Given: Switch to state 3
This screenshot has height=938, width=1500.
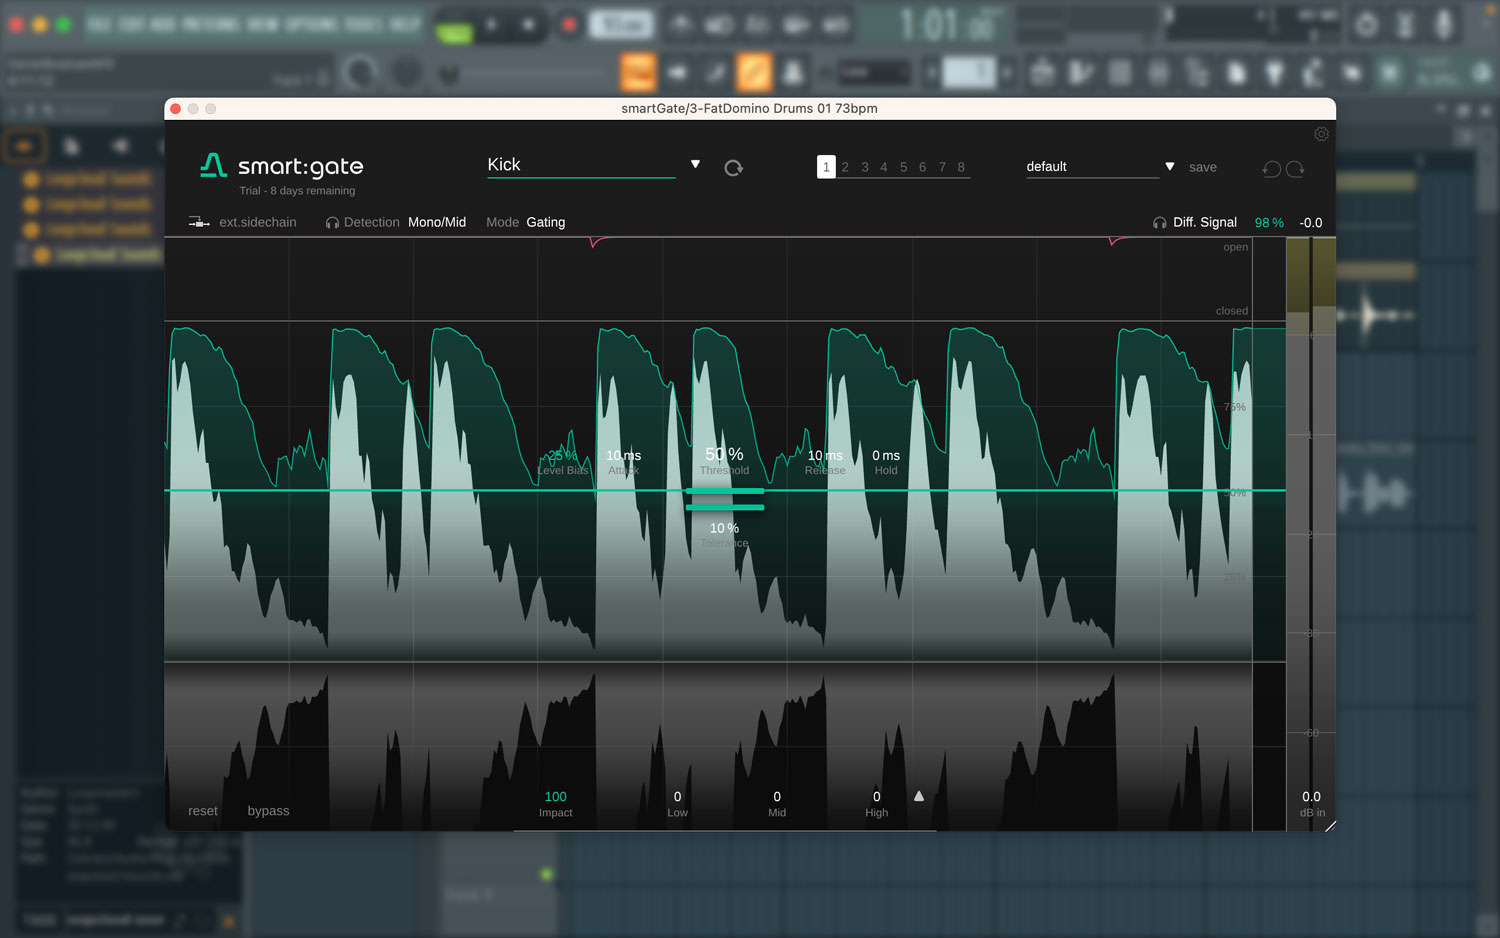Looking at the screenshot, I should [x=865, y=167].
